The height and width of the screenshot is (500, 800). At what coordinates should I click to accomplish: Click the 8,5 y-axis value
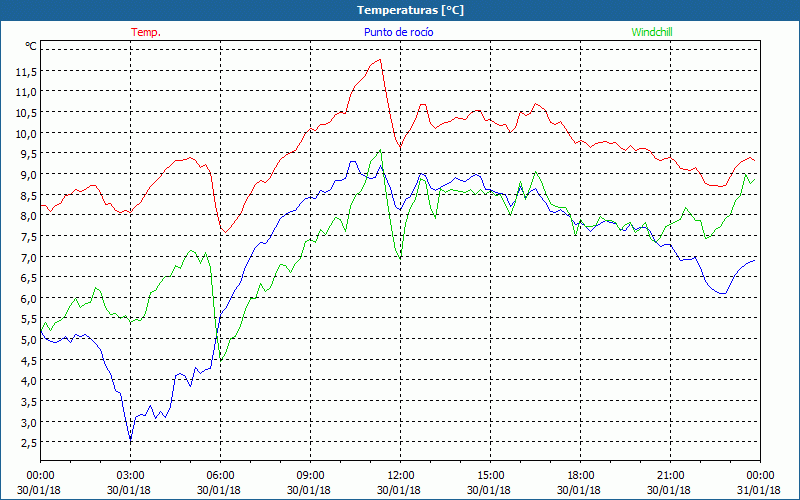tap(29, 196)
